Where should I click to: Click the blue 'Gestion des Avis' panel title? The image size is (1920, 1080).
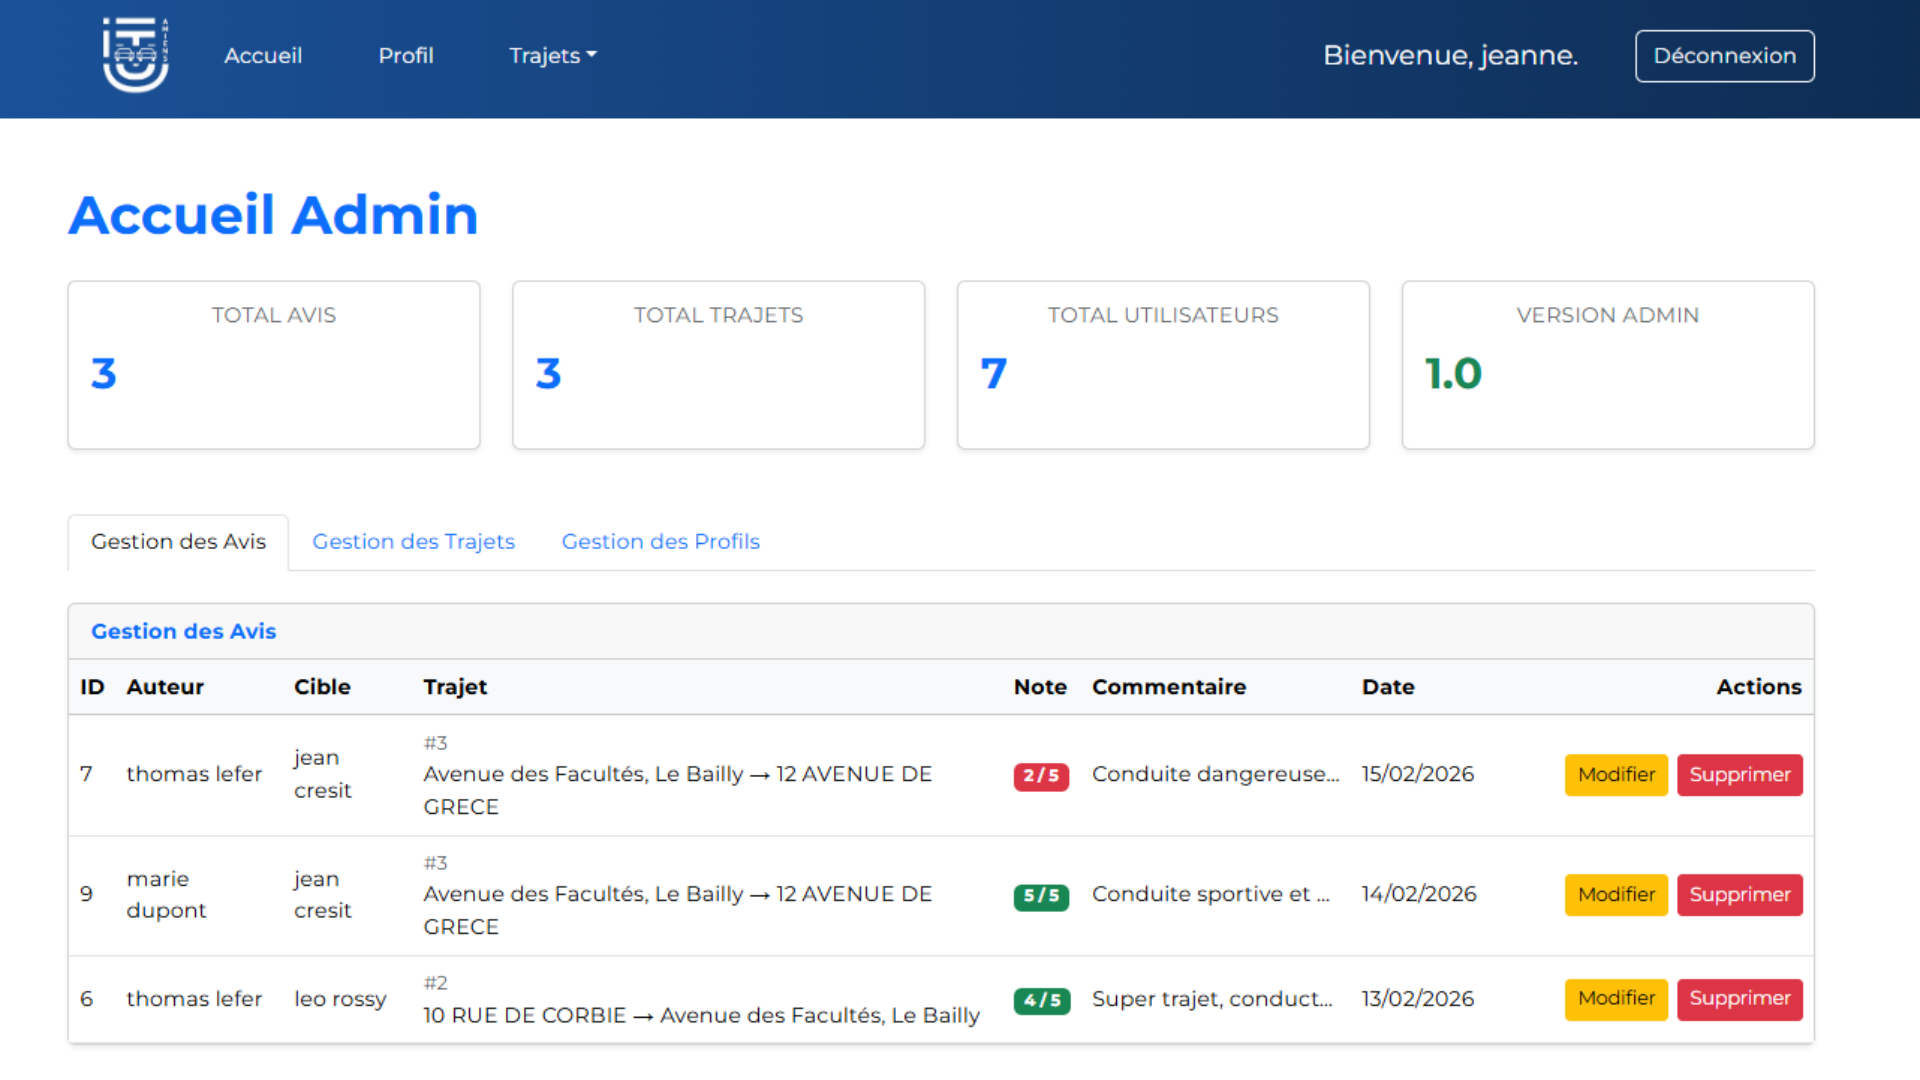pyautogui.click(x=183, y=631)
